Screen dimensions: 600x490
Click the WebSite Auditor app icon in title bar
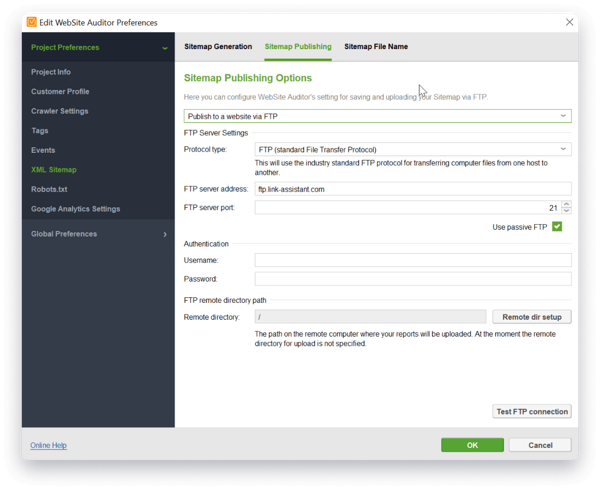32,21
